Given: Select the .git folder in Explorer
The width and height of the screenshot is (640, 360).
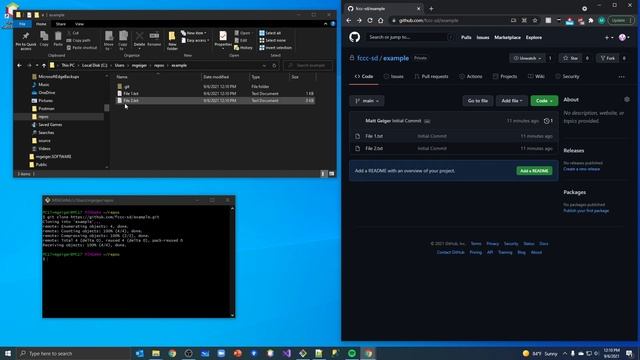Looking at the screenshot, I should 127,87.
